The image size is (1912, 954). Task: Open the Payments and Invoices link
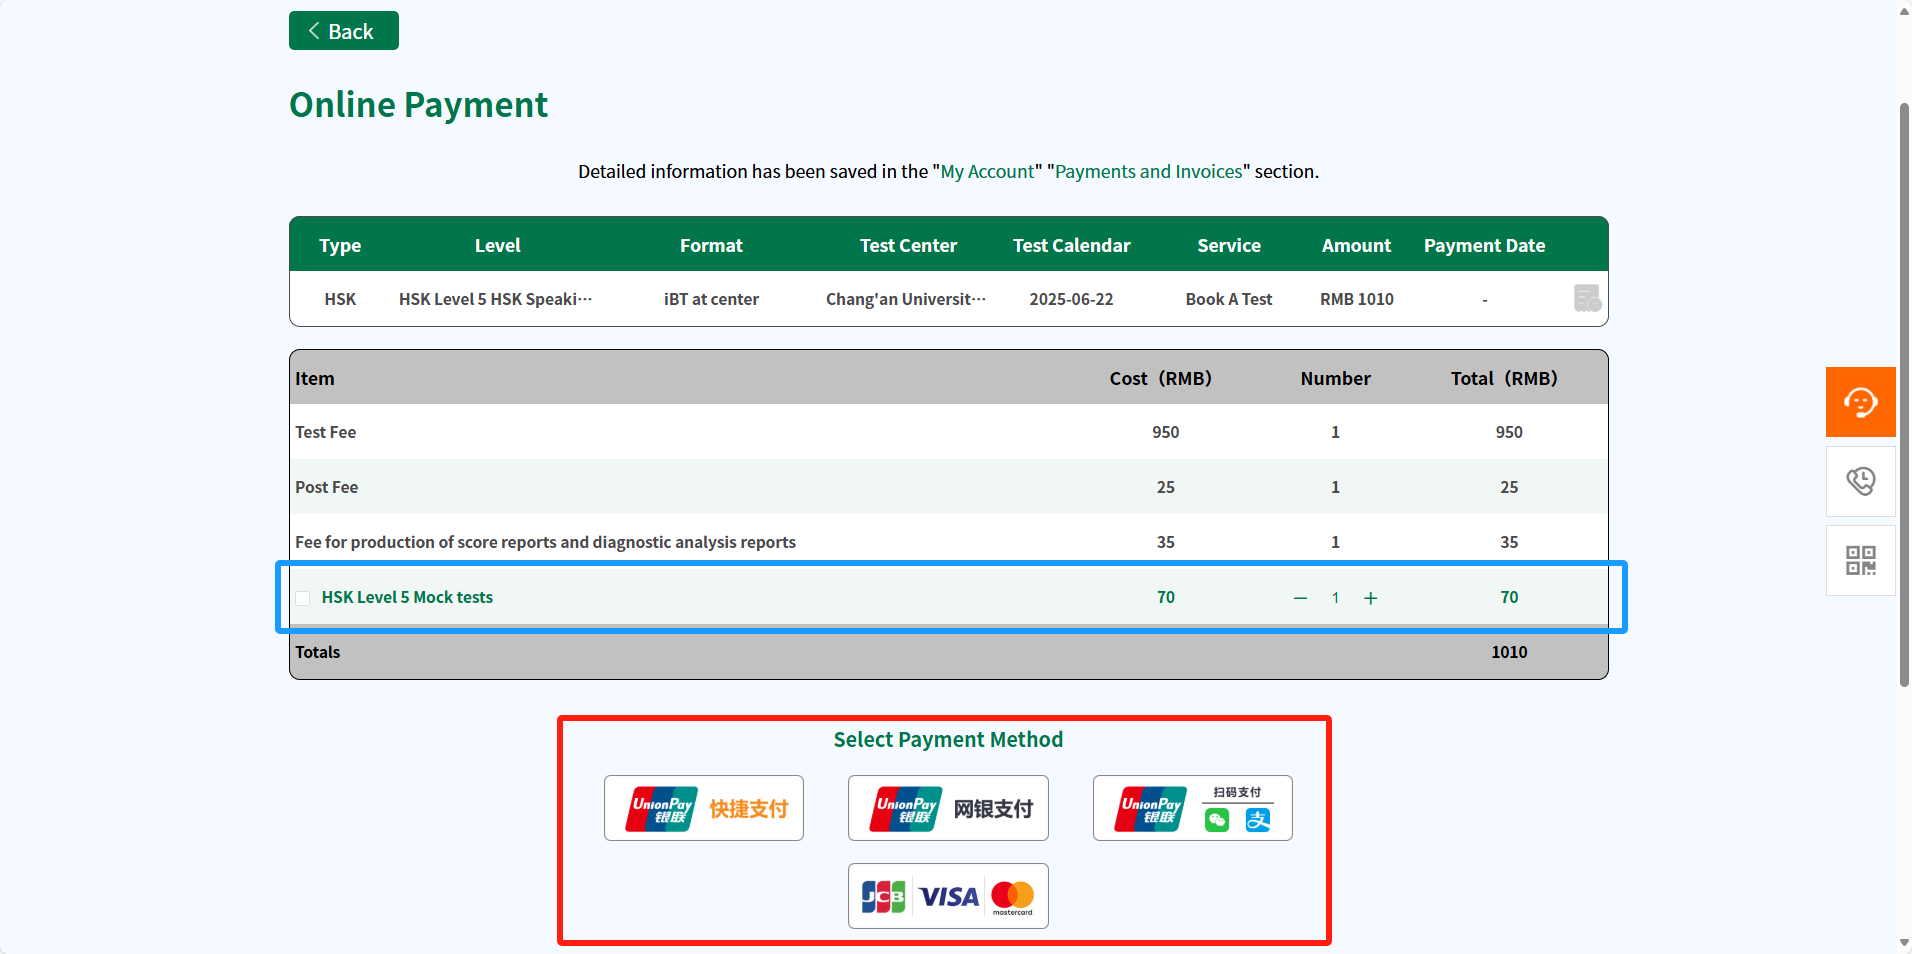coord(1148,172)
